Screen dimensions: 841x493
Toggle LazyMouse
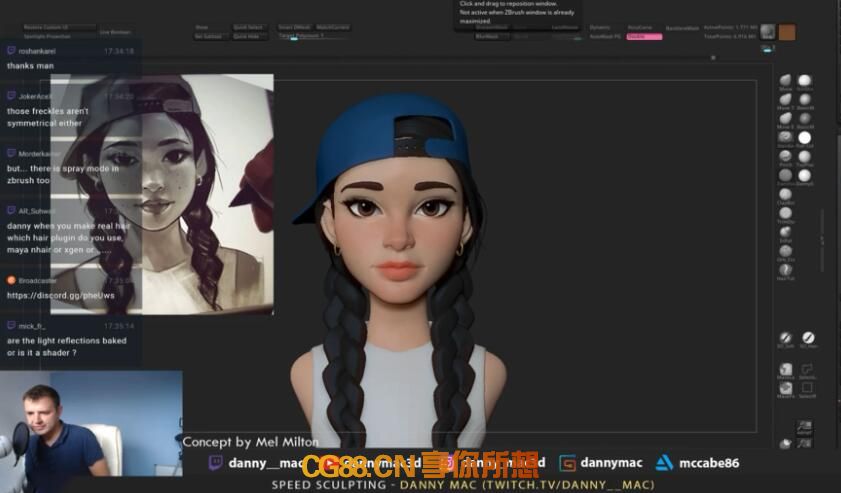click(565, 27)
